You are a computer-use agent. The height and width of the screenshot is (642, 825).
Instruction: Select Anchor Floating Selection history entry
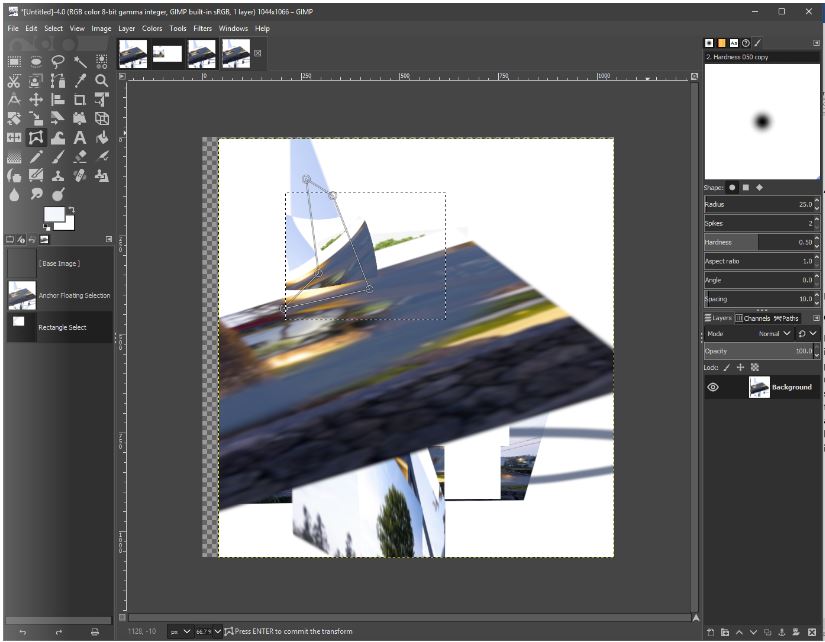coord(59,295)
